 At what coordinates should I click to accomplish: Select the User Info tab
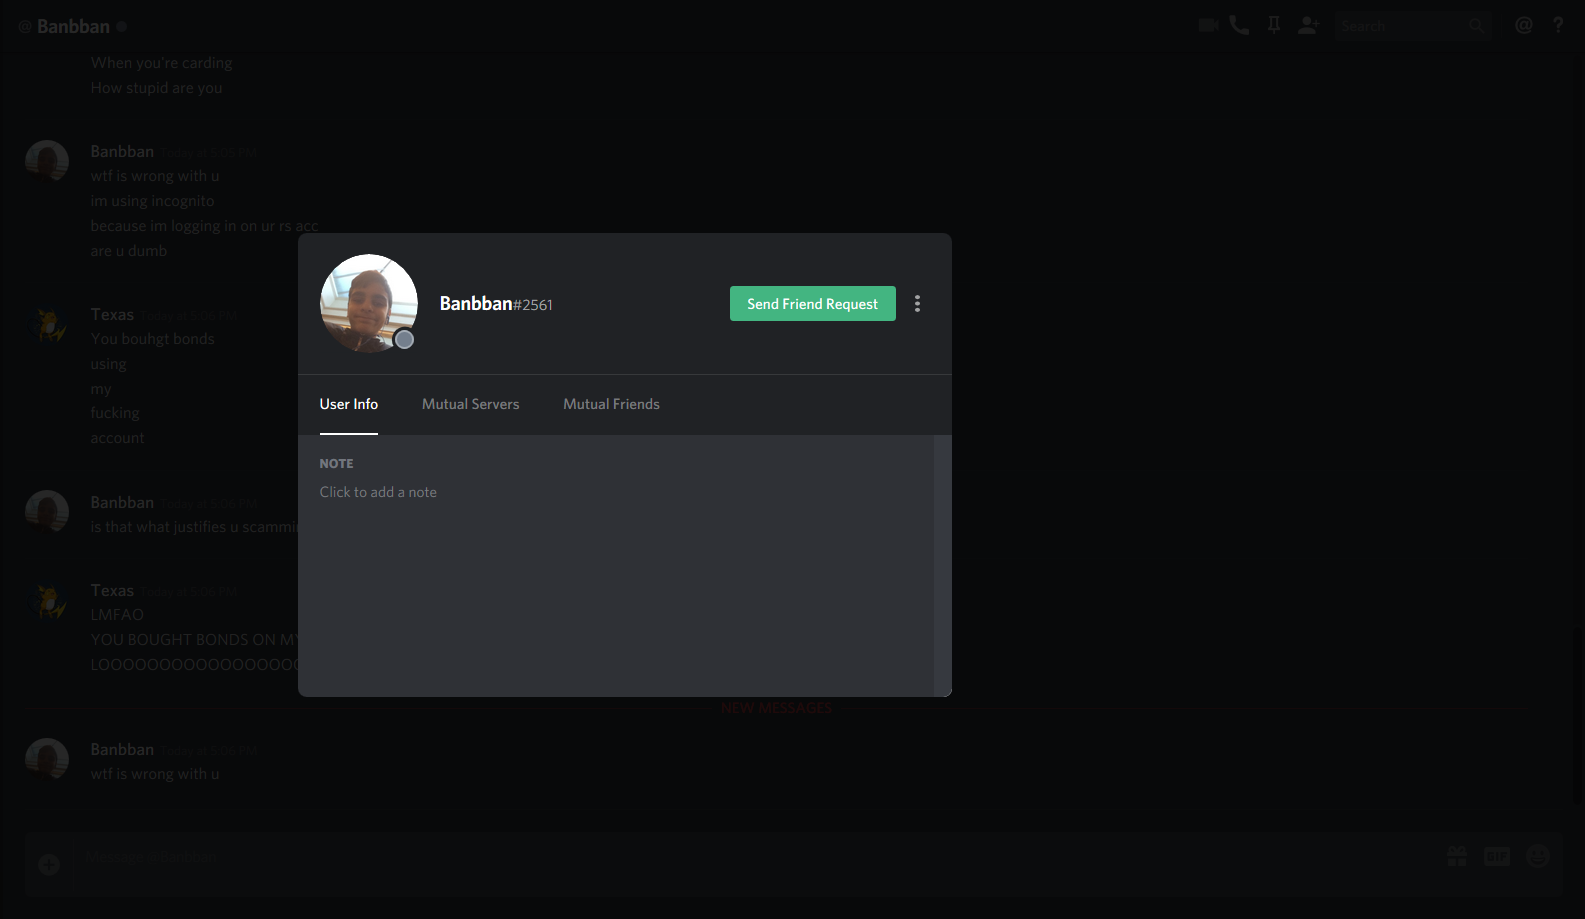pyautogui.click(x=349, y=404)
